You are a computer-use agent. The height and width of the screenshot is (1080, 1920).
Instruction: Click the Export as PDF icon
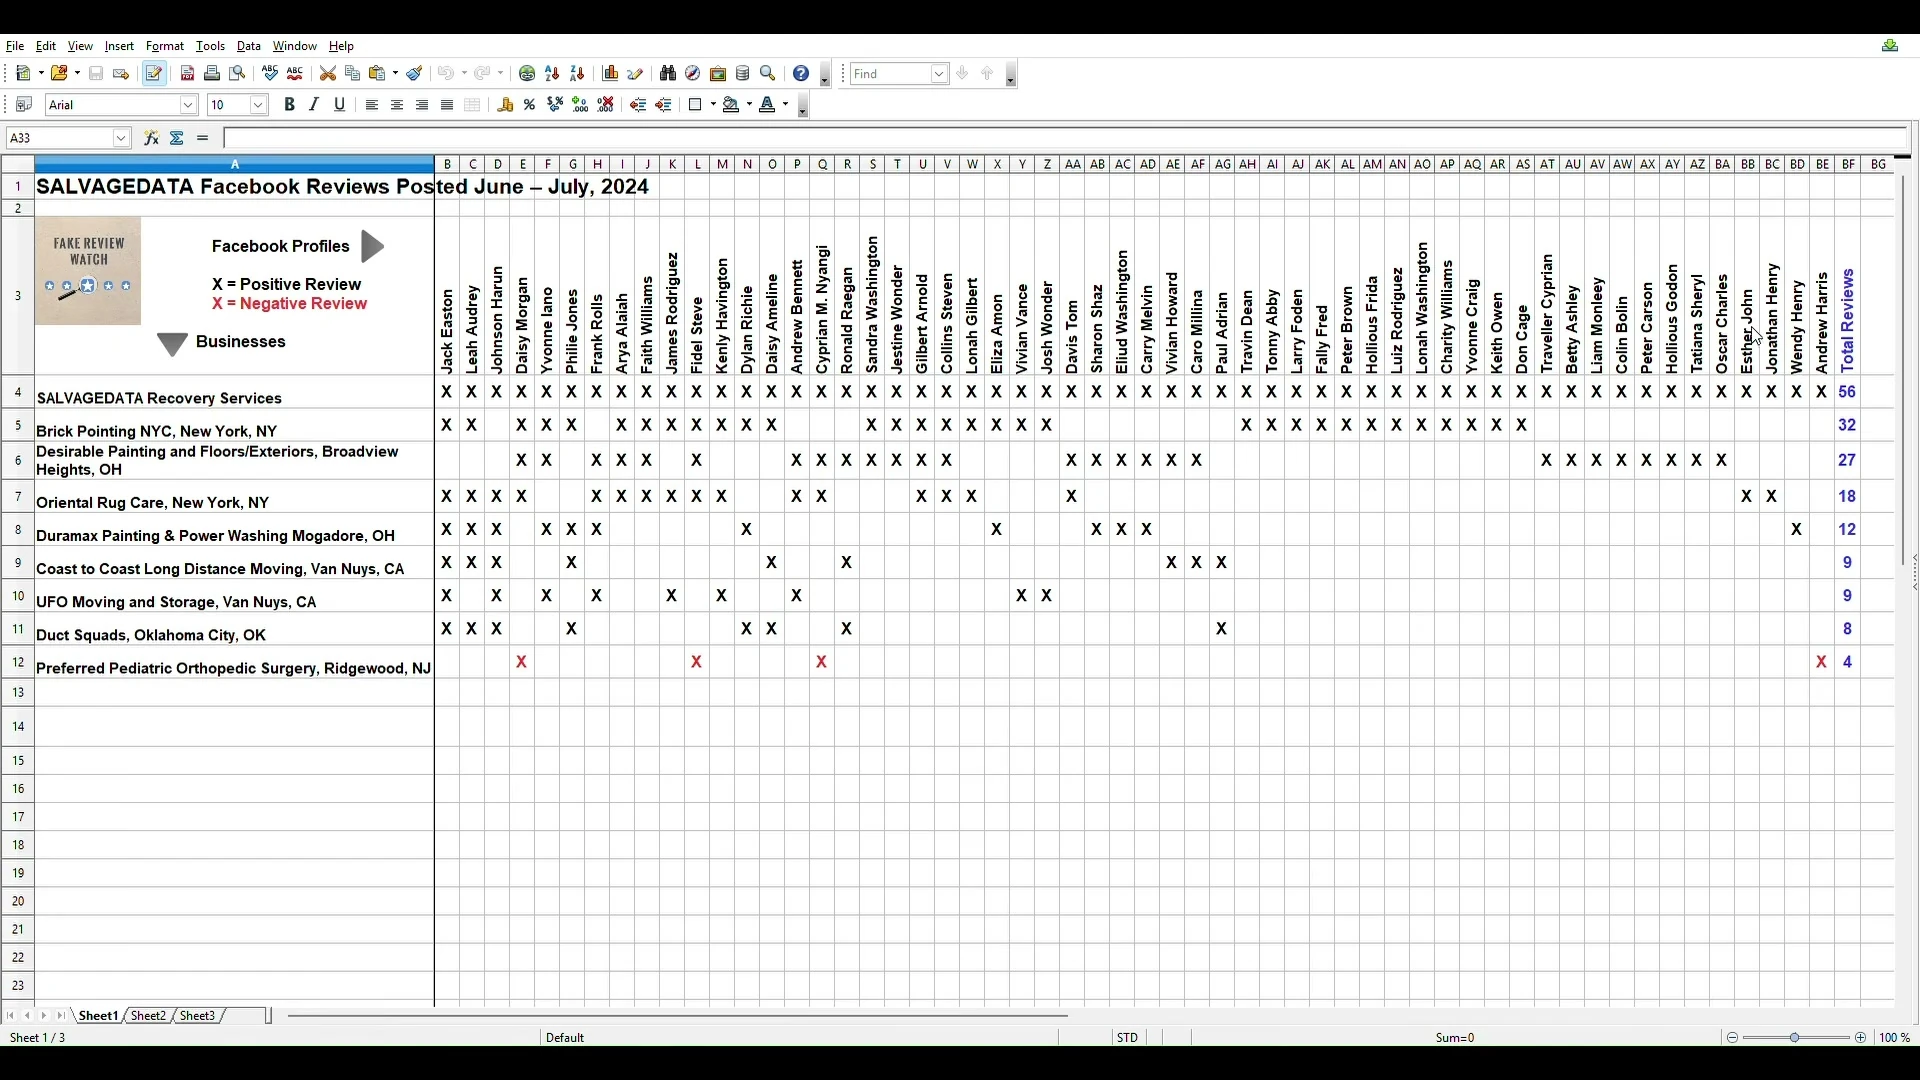[x=187, y=74]
